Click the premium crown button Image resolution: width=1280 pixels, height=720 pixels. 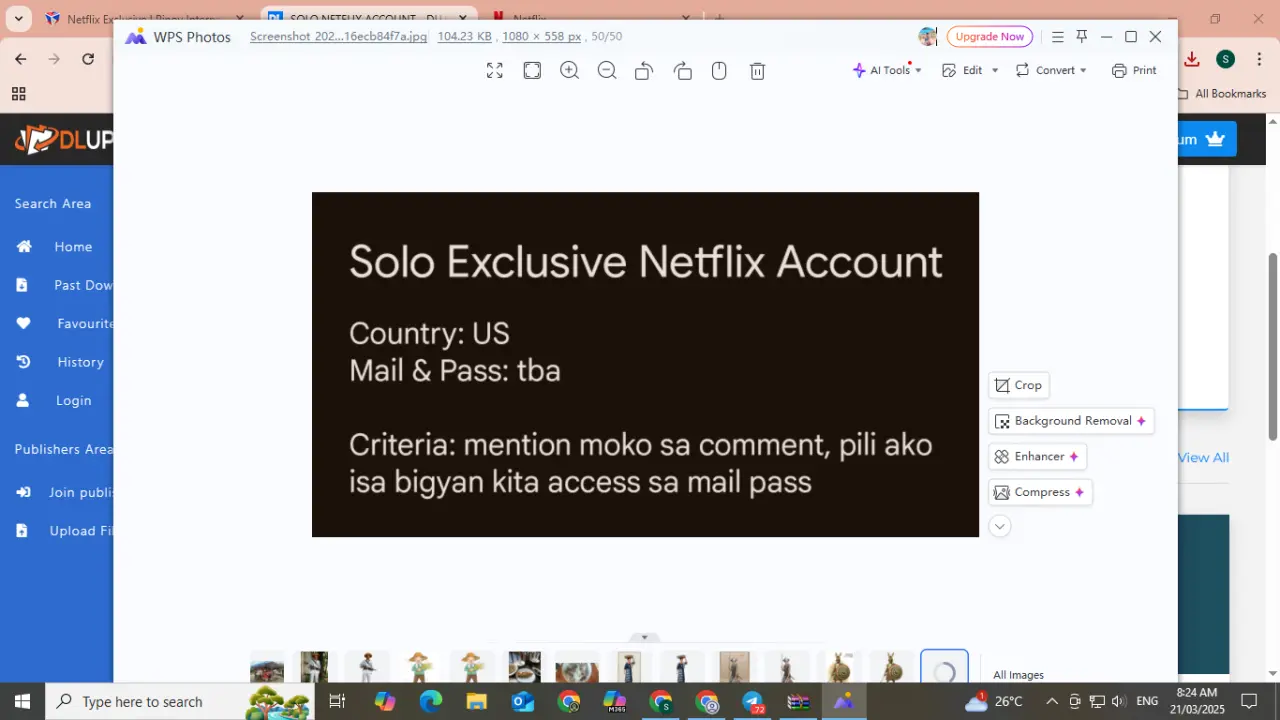pyautogui.click(x=1208, y=139)
